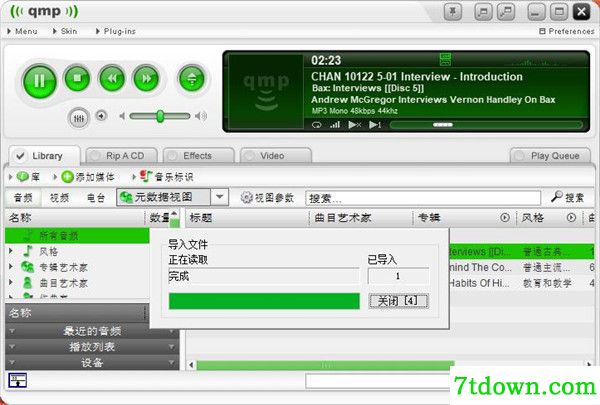Click the 搜索 search button
Viewport: 600px width, 405px height.
pos(567,198)
